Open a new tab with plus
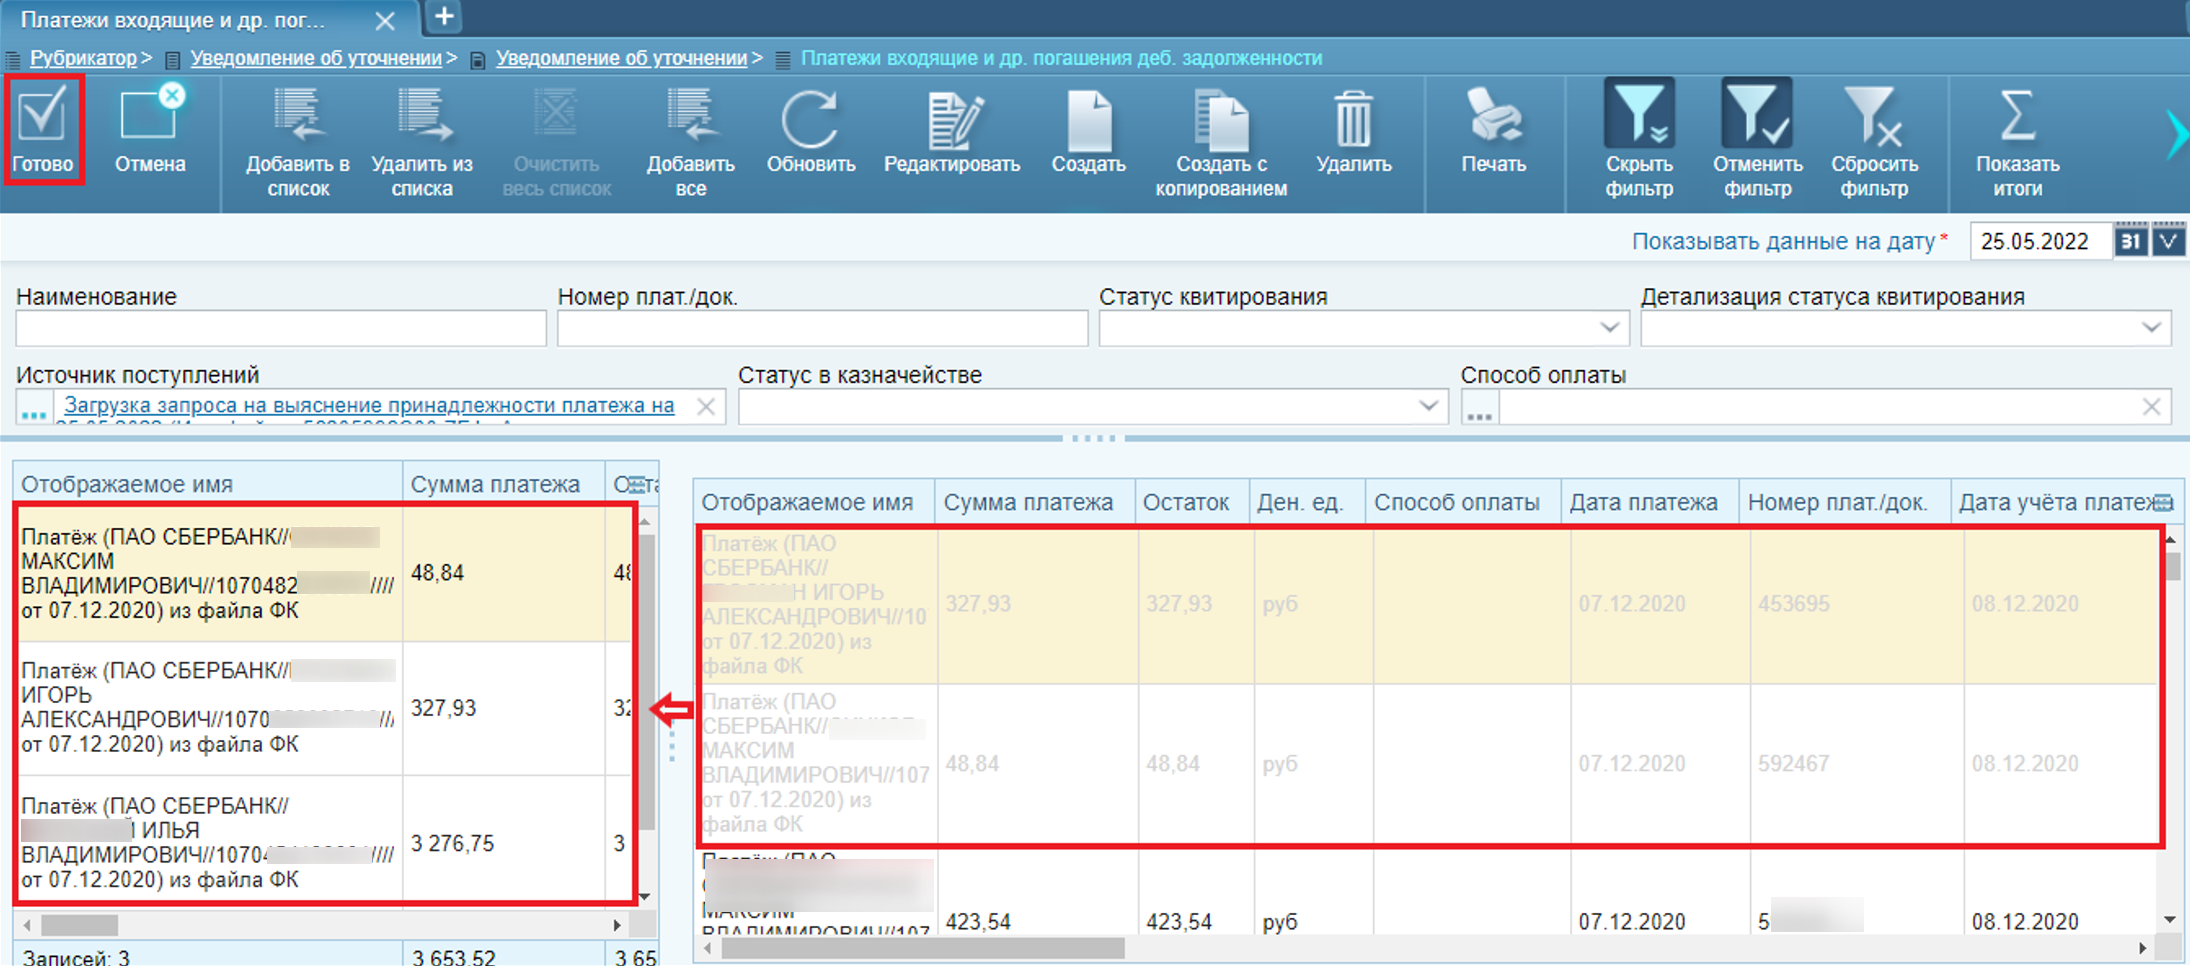 point(444,17)
